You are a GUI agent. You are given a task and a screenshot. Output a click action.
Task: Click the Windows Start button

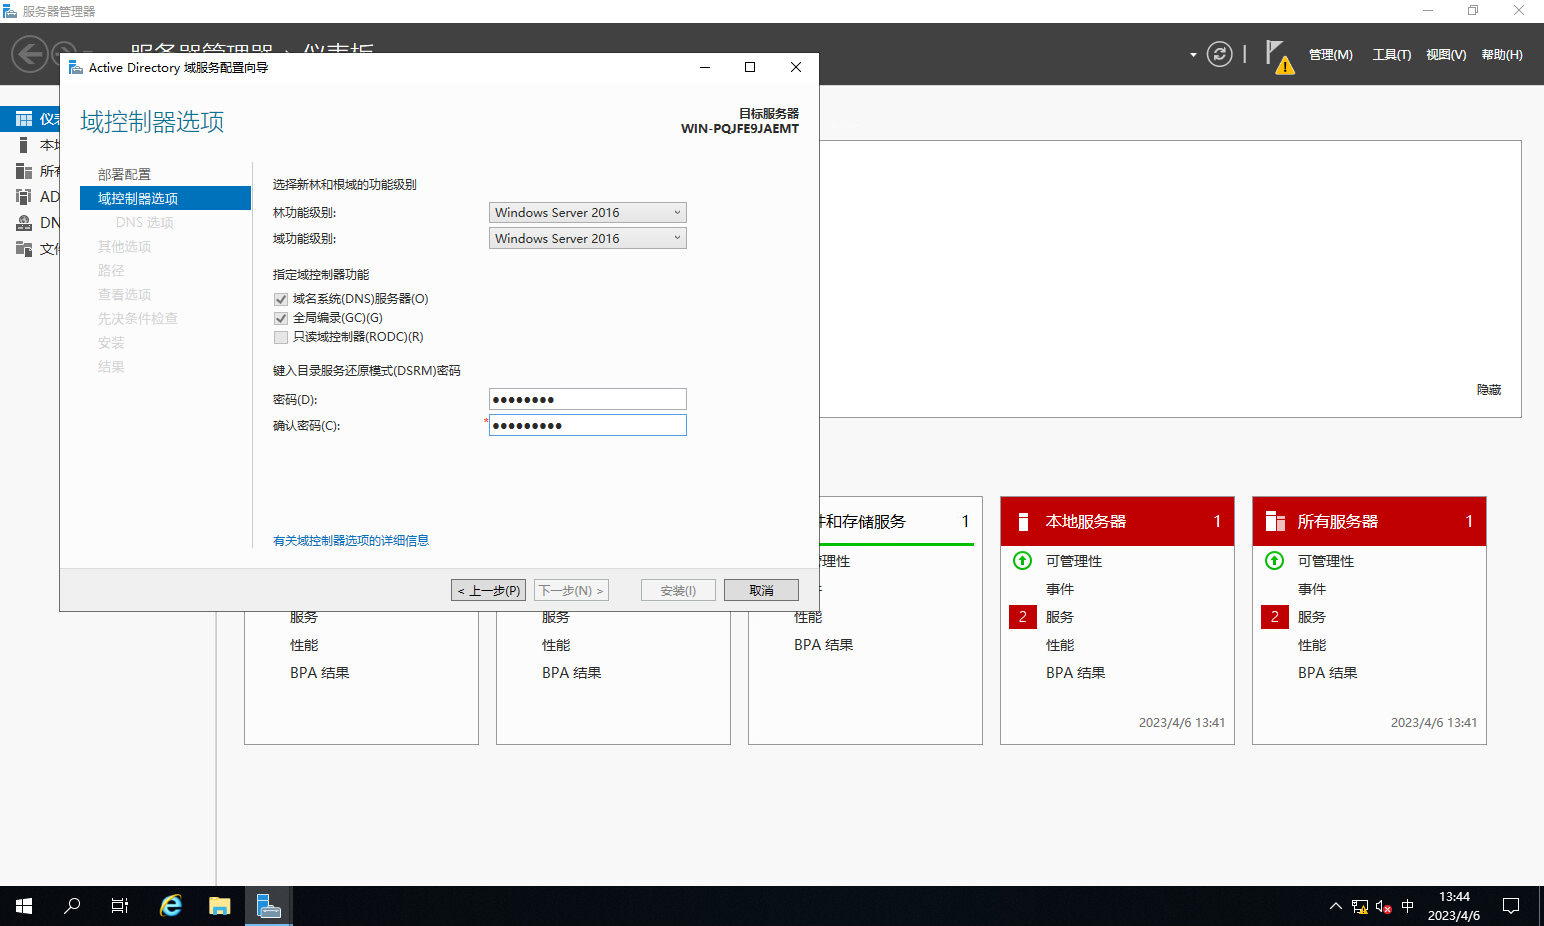24,906
